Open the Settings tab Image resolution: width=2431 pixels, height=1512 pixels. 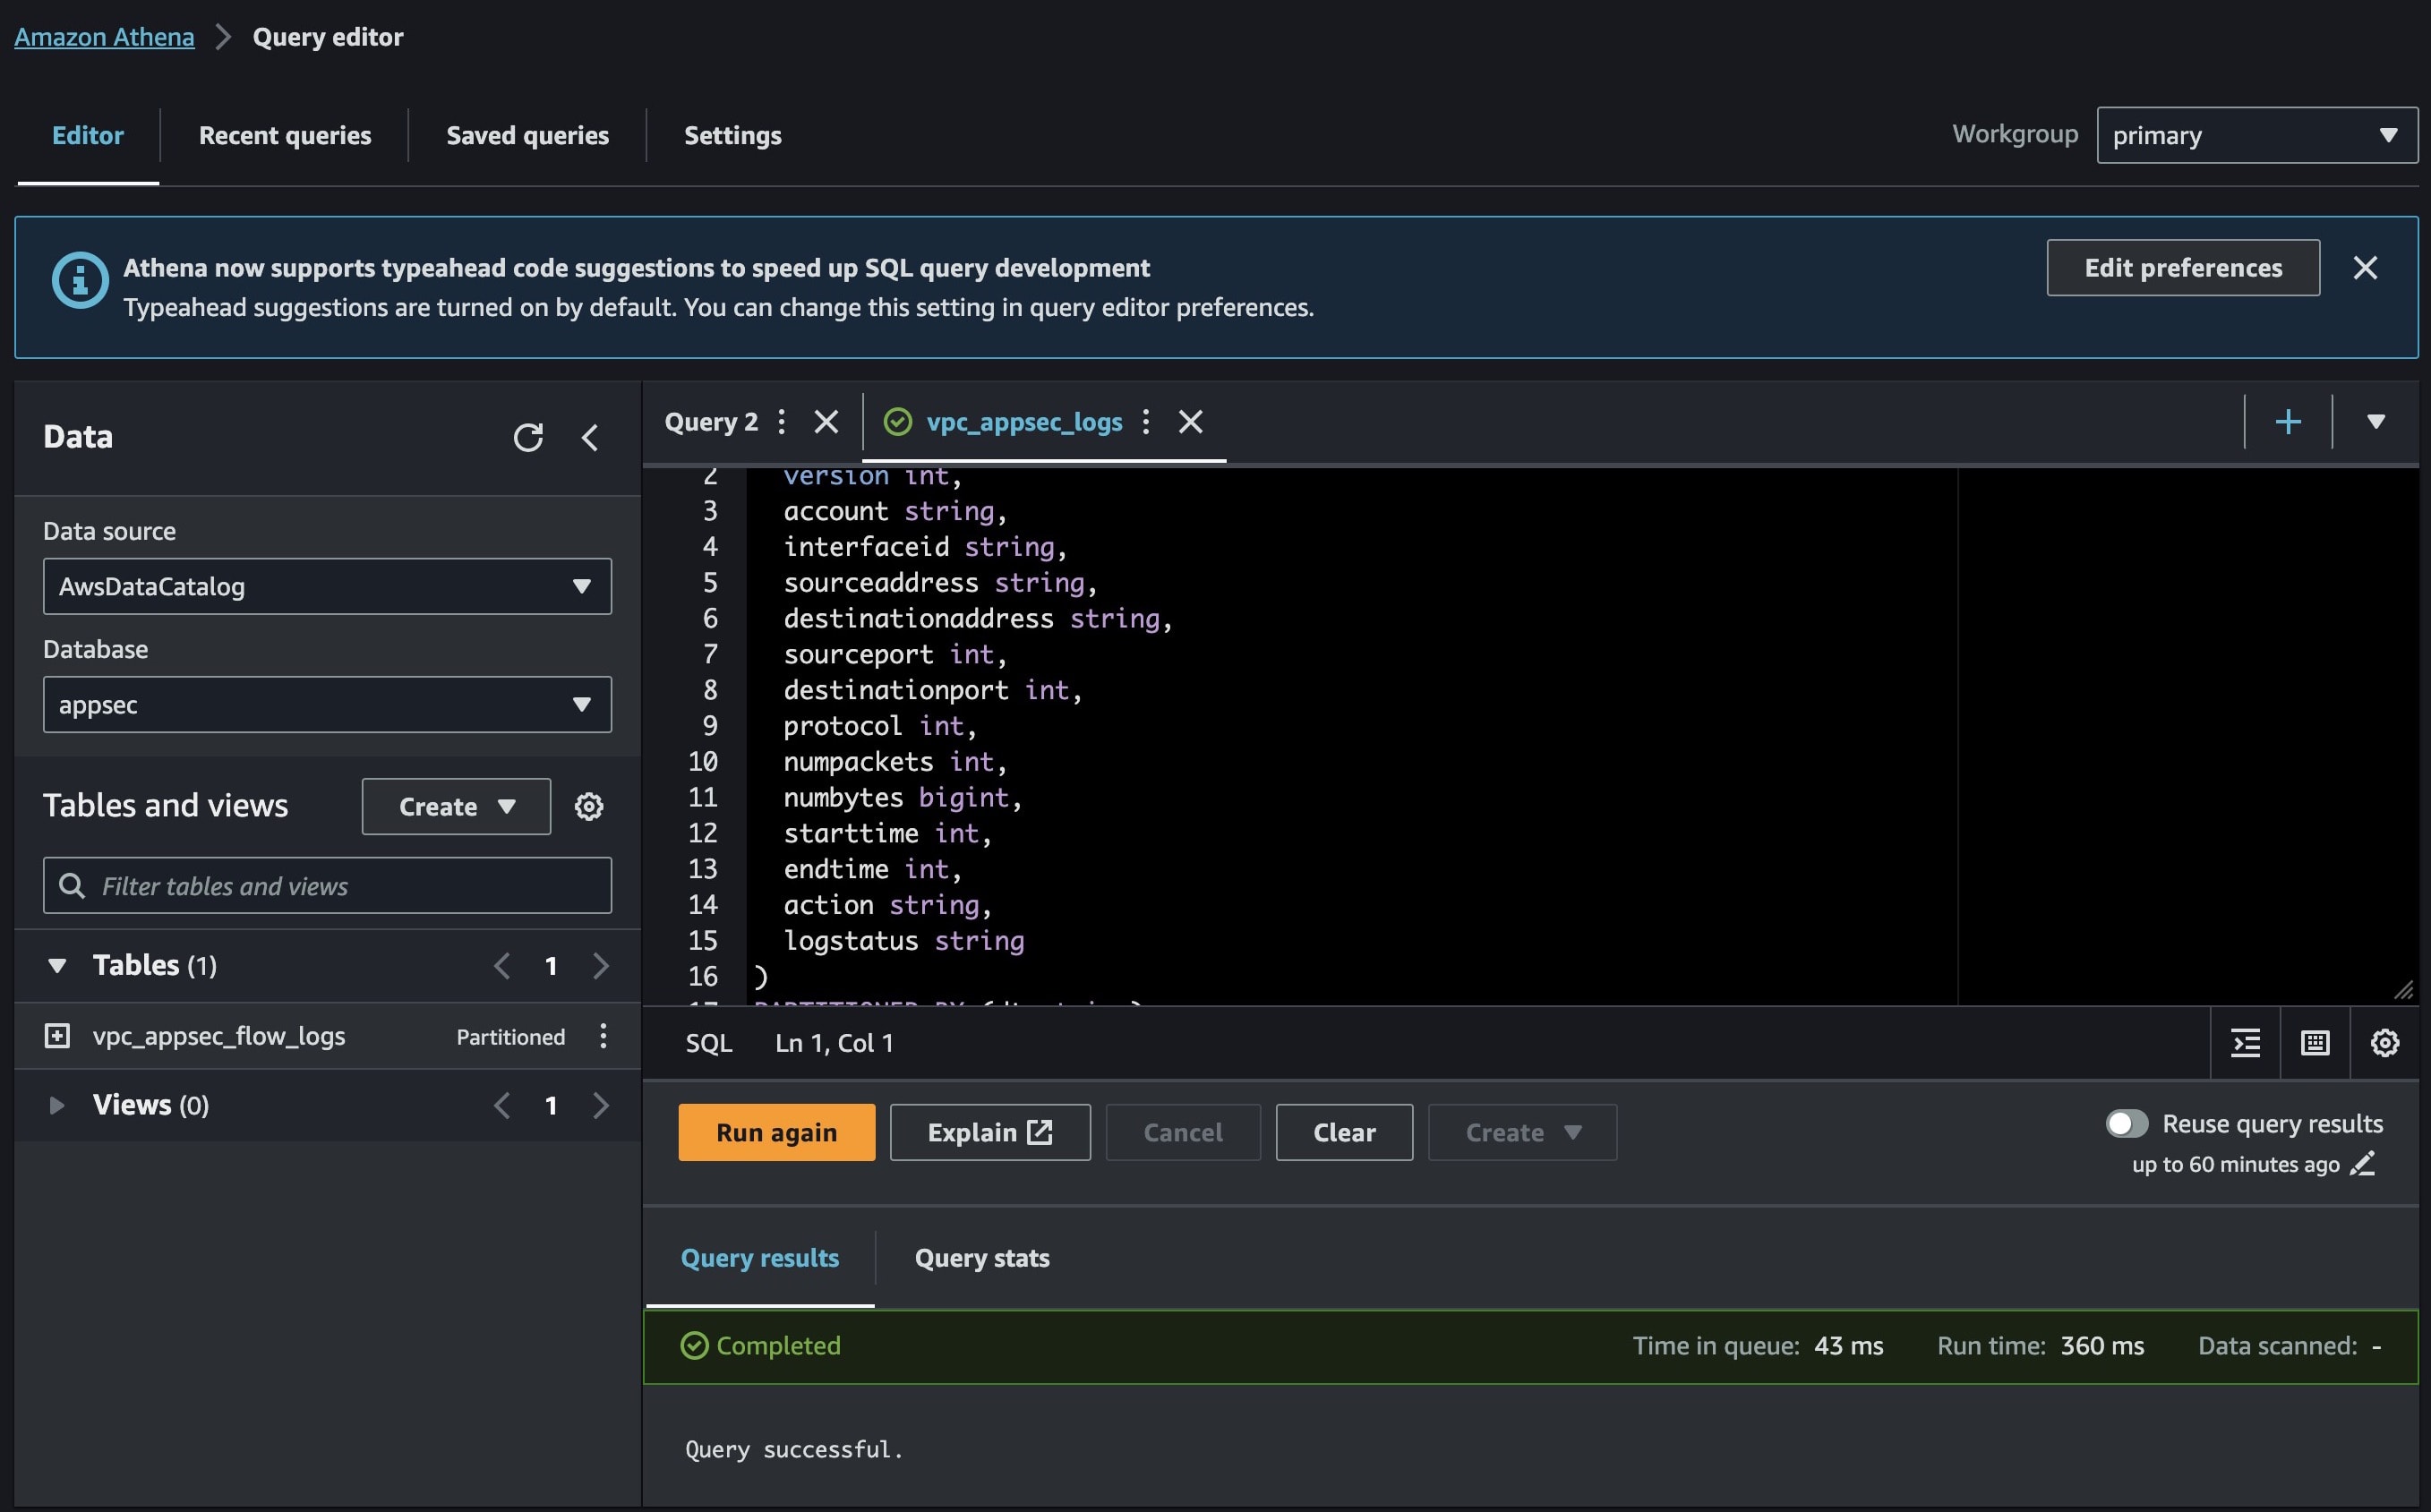pos(733,135)
